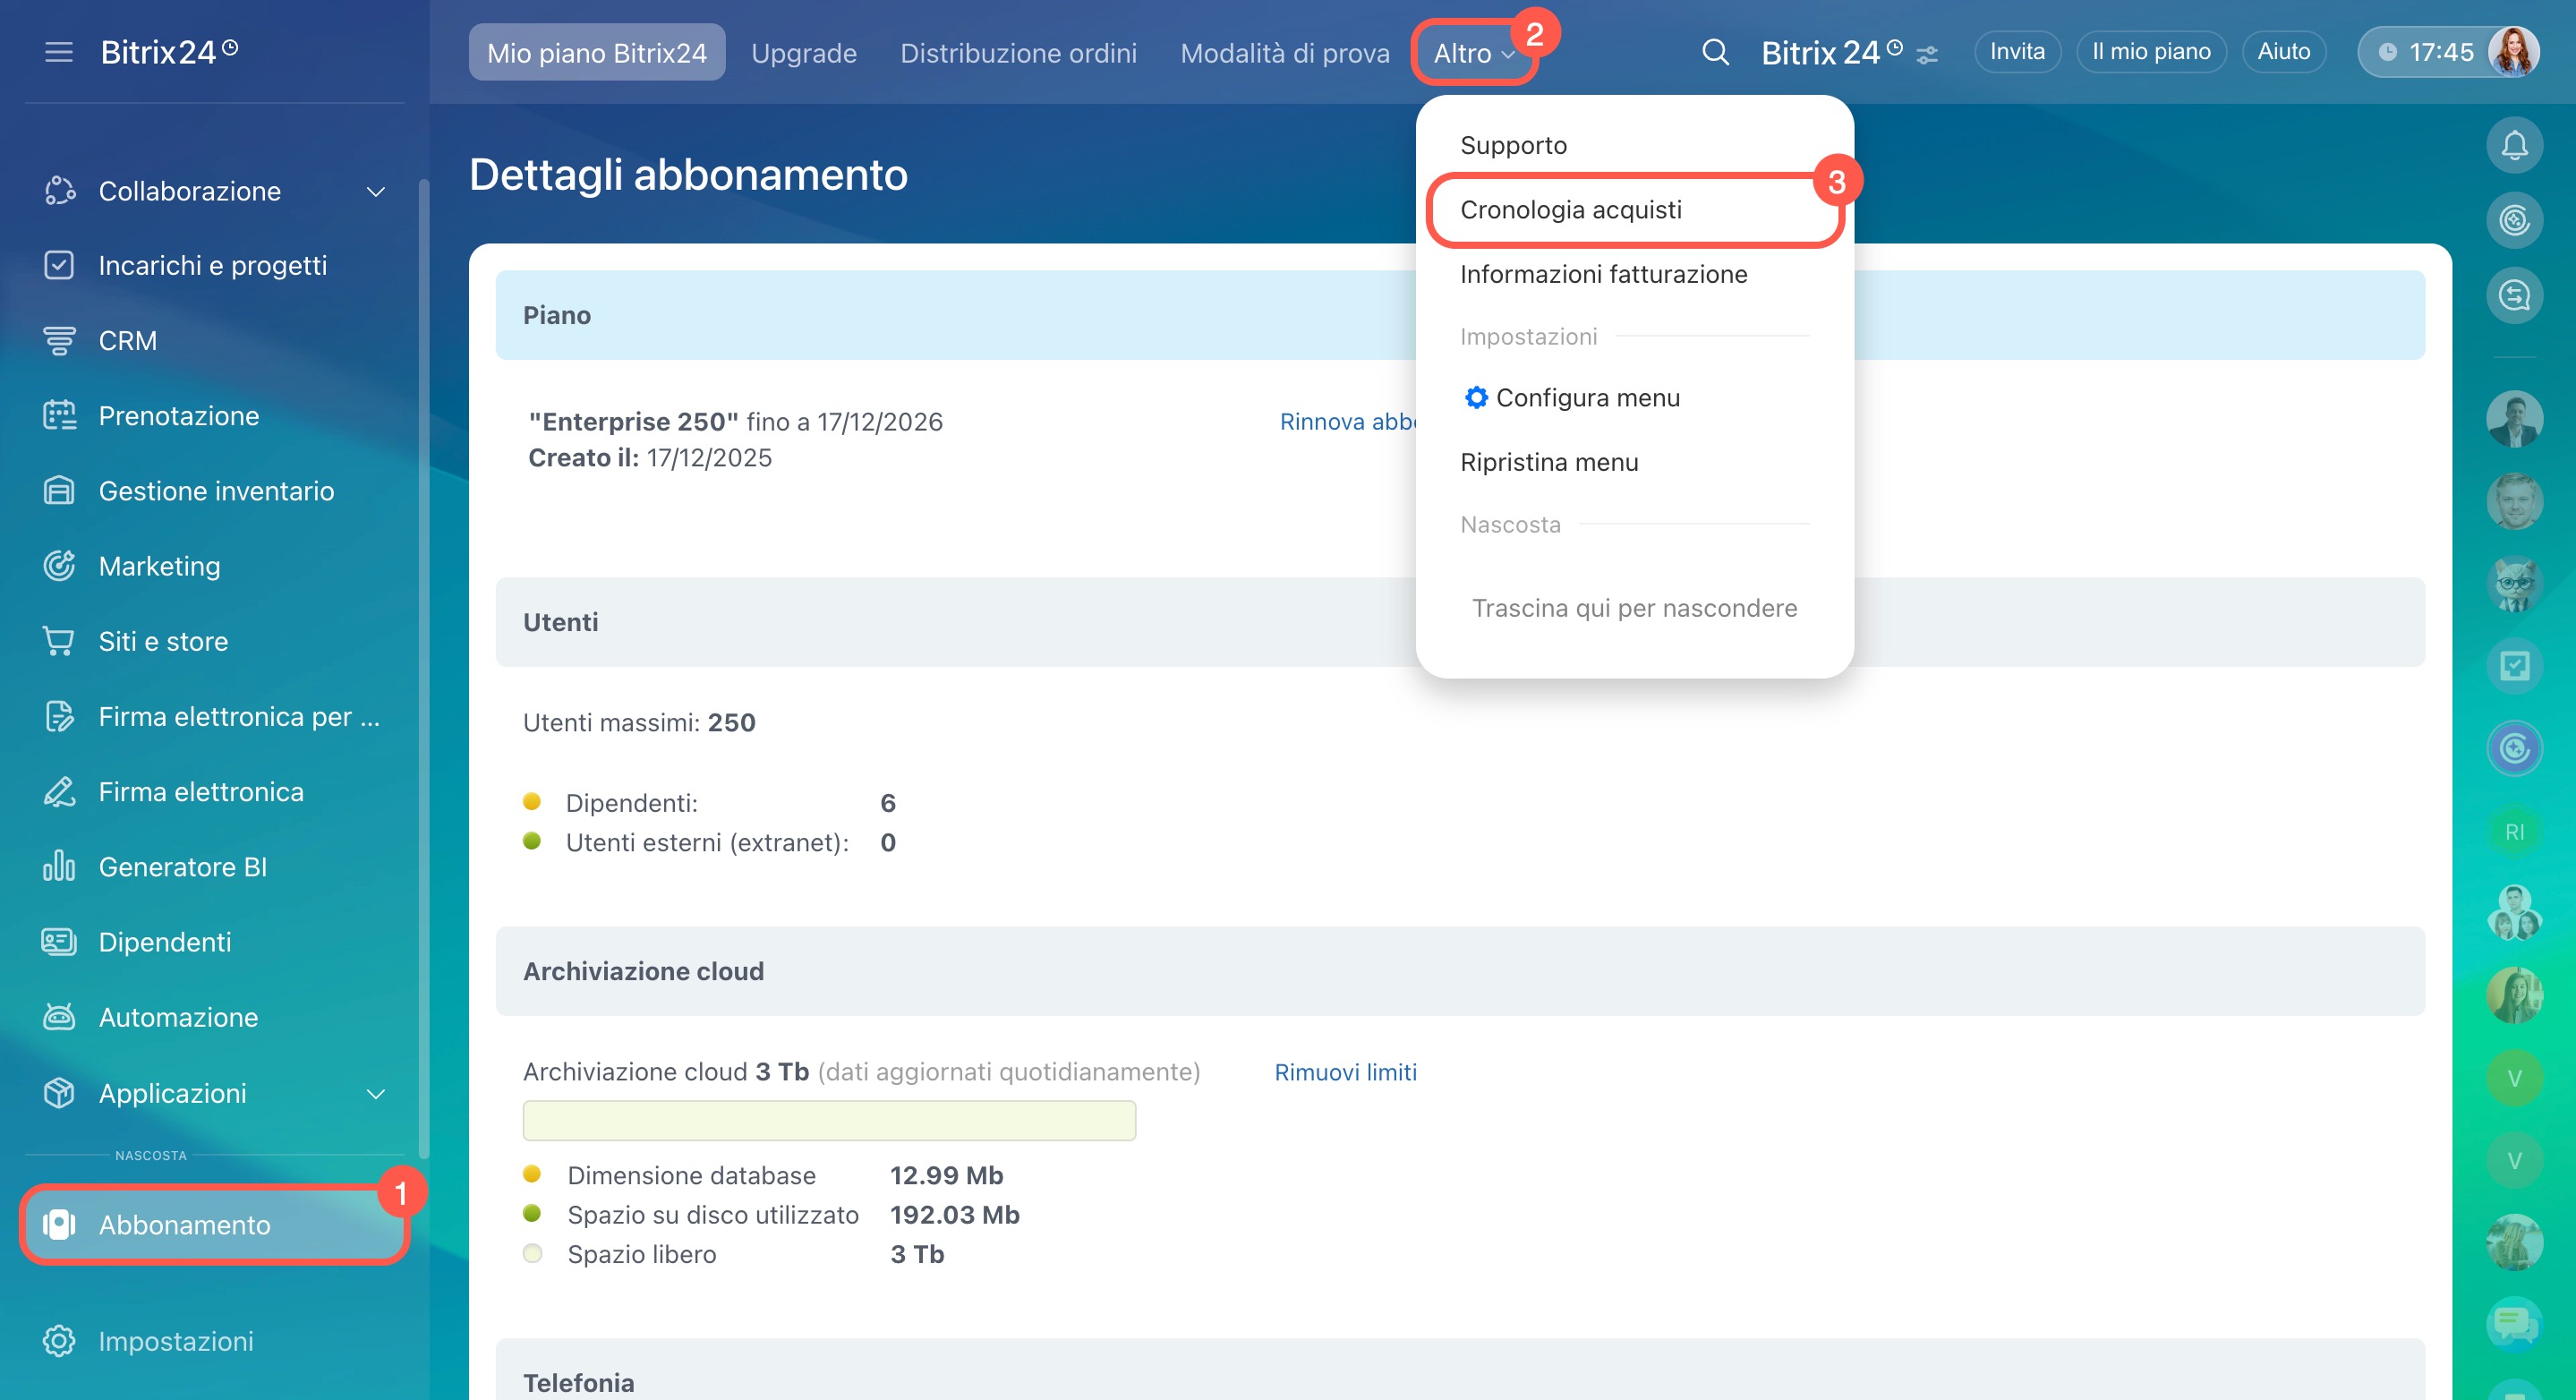
Task: Expand the Applicazioni section chevron
Action: [x=376, y=1093]
